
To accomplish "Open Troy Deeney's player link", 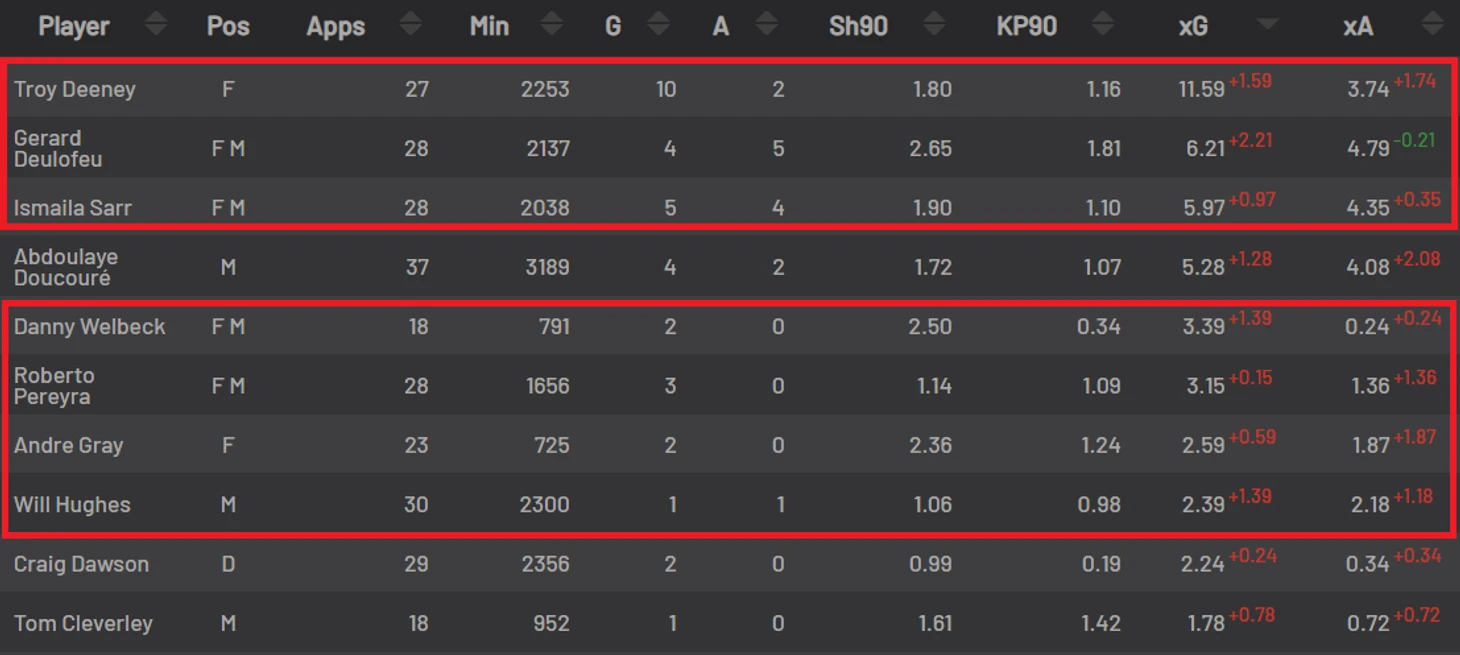I will 75,89.
